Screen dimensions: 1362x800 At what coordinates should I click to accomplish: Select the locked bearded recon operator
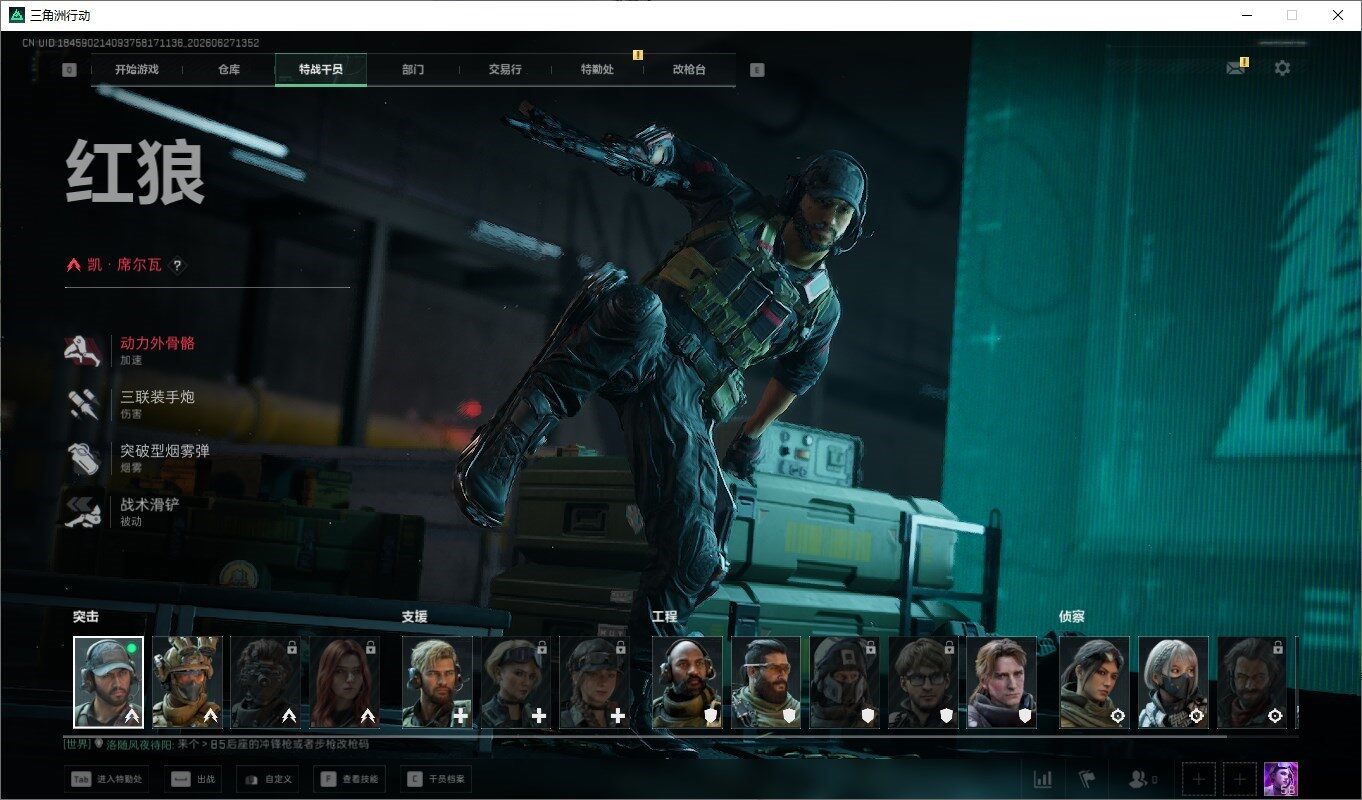pos(1253,682)
